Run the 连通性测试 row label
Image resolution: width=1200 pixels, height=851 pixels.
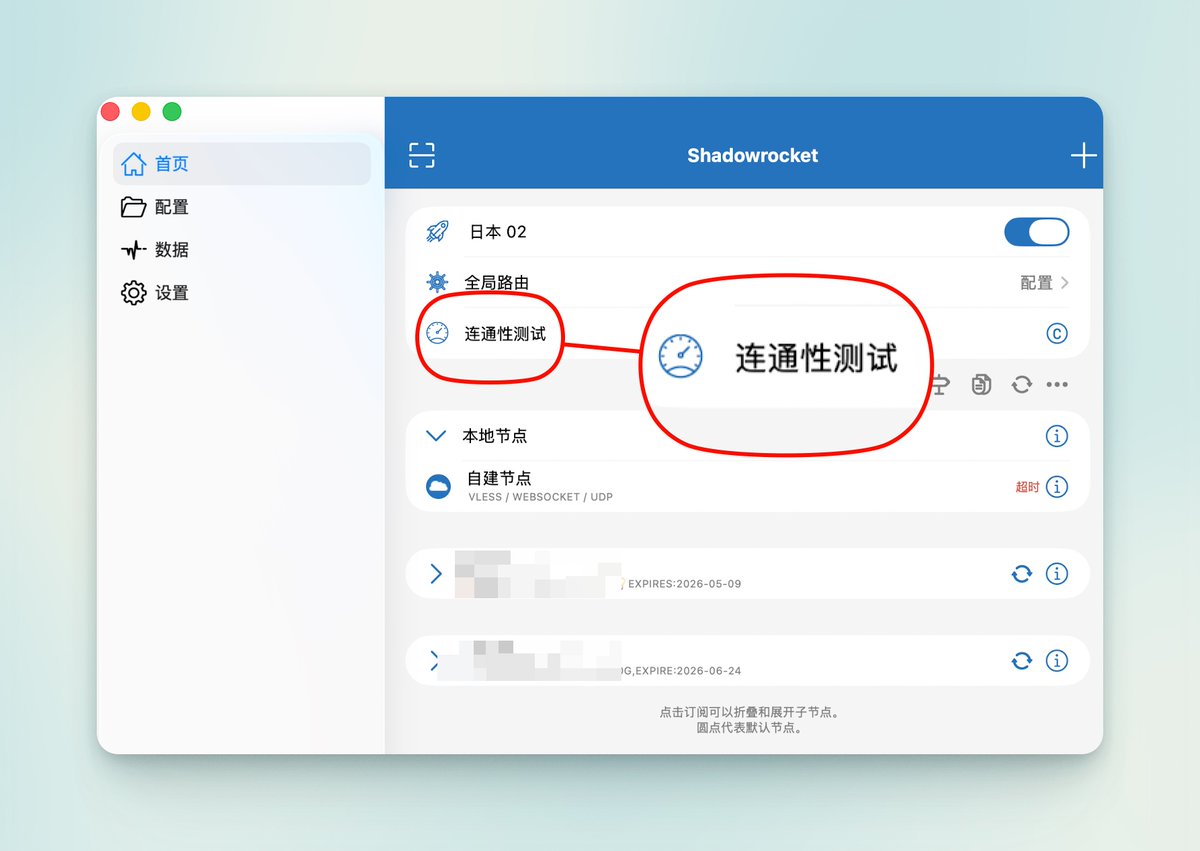tap(505, 334)
